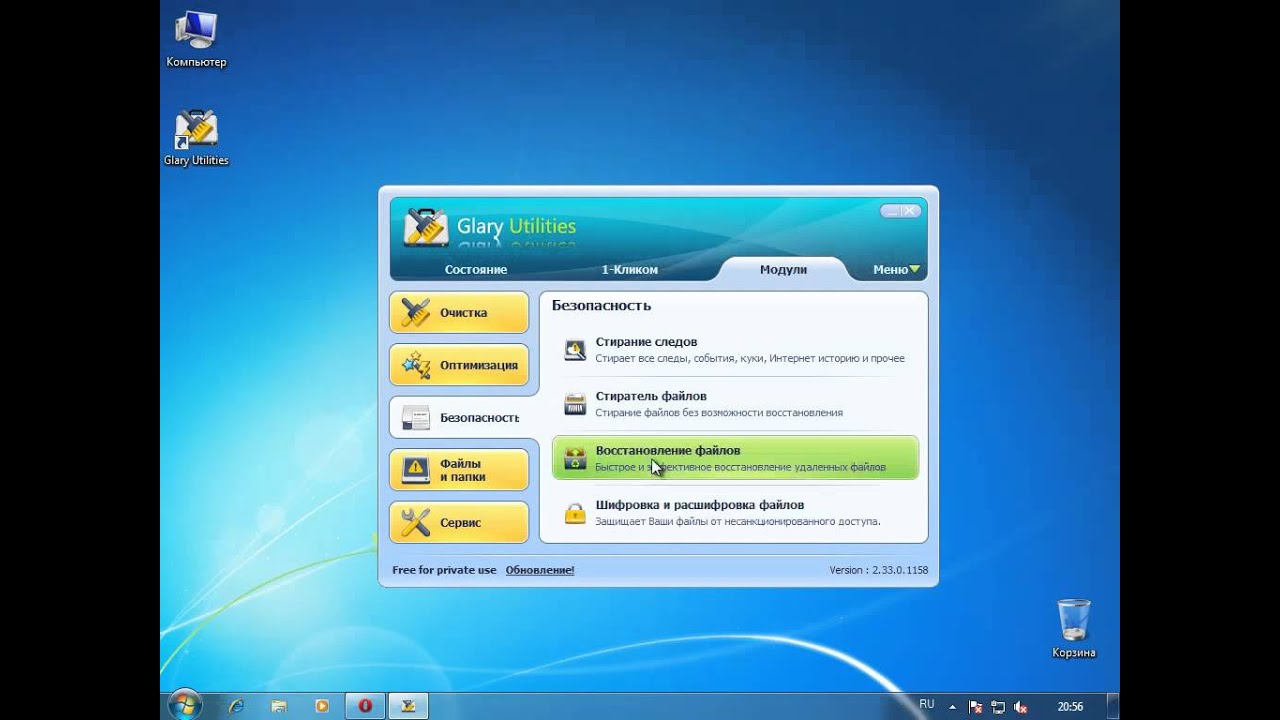1280x720 pixels.
Task: Open the Оптимизация category
Action: pos(459,365)
